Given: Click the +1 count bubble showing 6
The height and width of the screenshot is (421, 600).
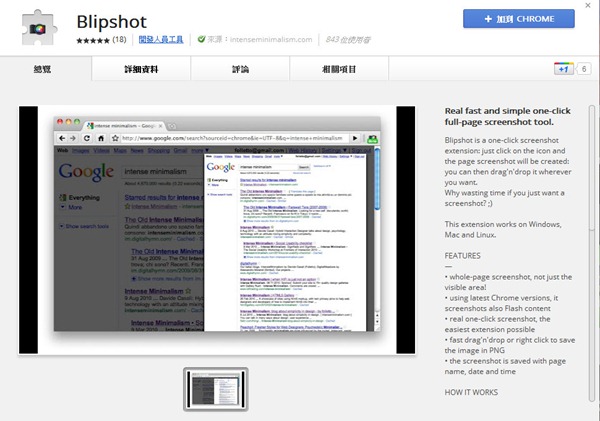Looking at the screenshot, I should tap(584, 69).
